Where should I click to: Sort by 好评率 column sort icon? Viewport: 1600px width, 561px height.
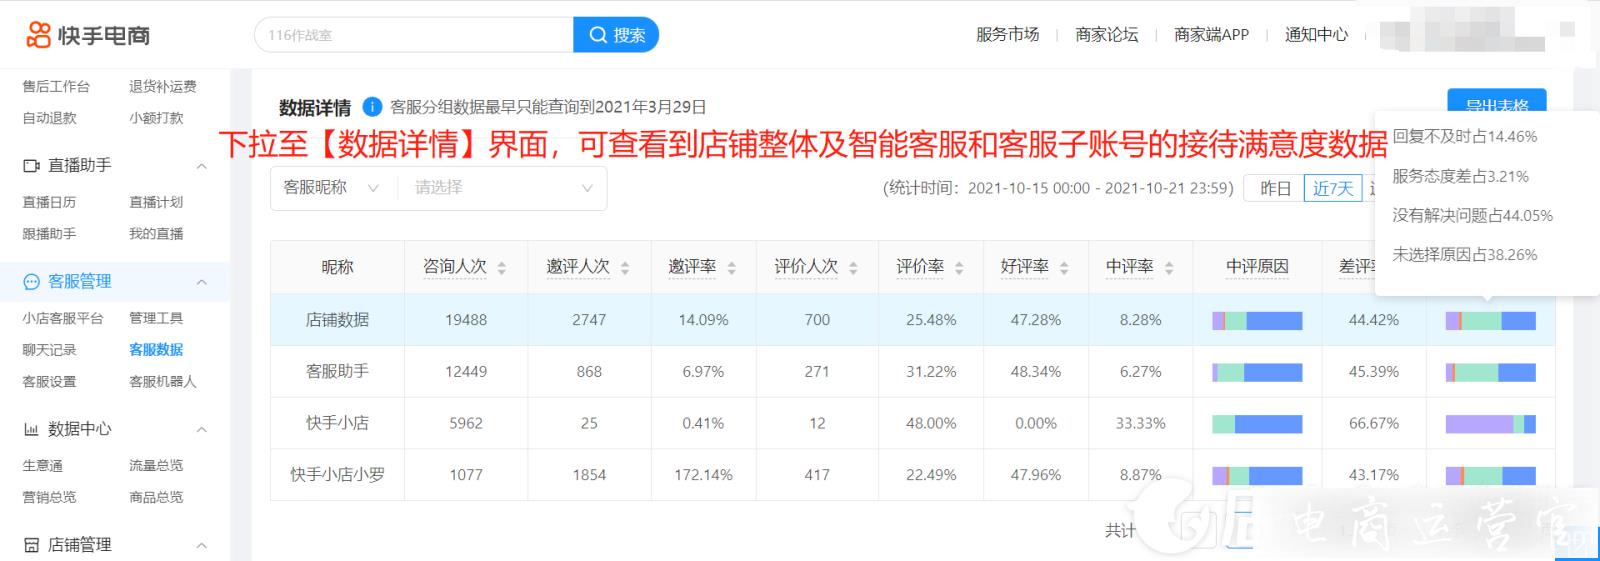point(1064,268)
